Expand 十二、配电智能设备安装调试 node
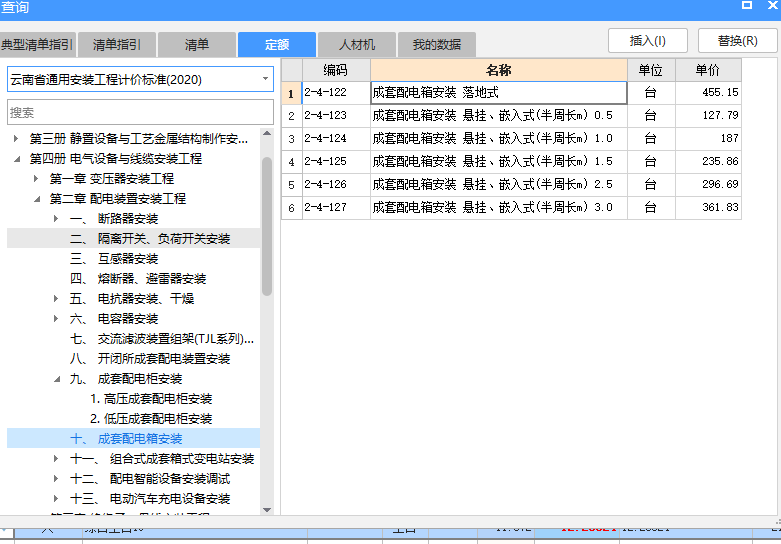This screenshot has width=781, height=544. [x=56, y=478]
